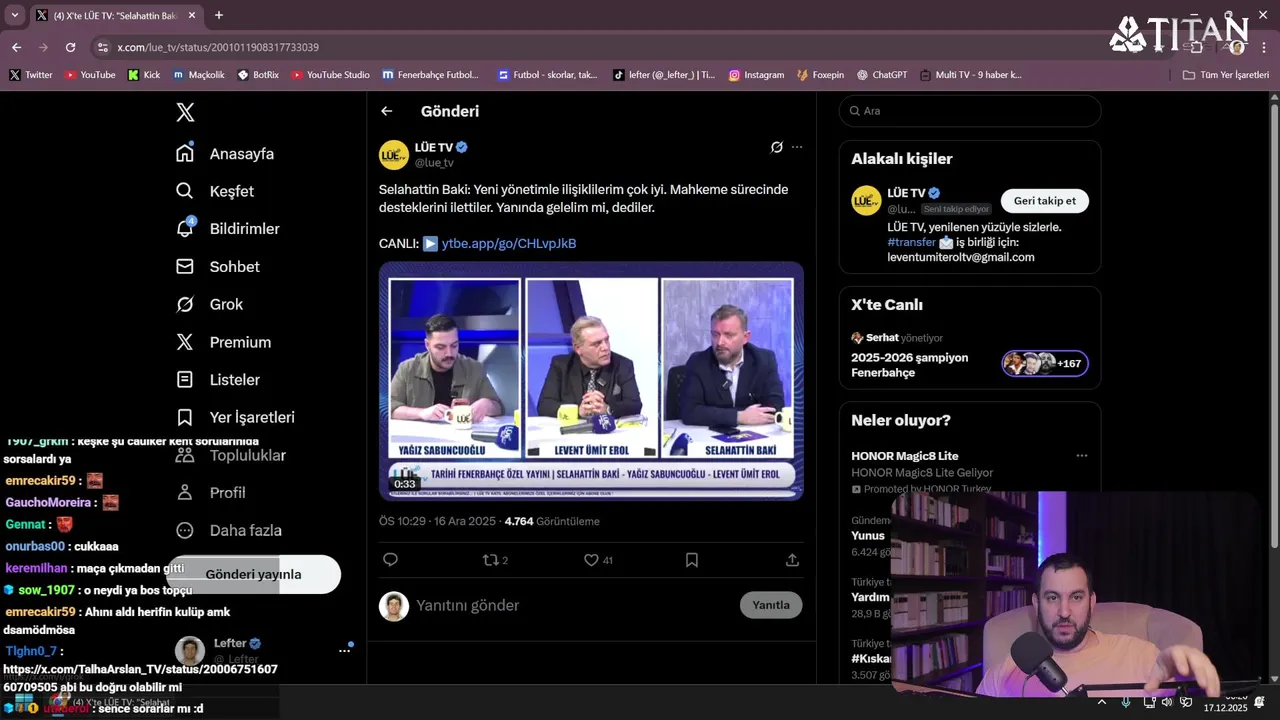Click @lue_tv handle on post
Screen dimensions: 1280x720
(434, 163)
